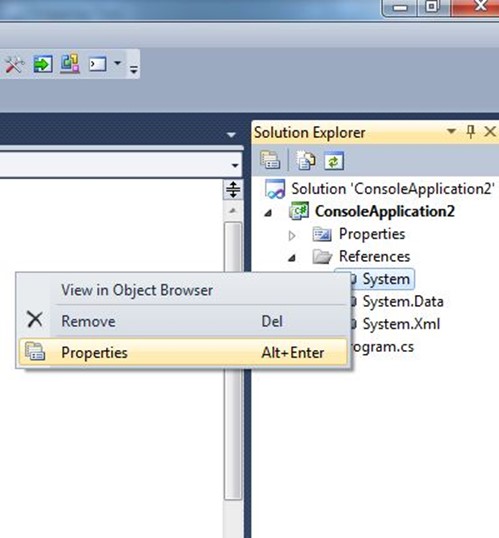Open the toolbar options overflow dropdown

tap(134, 69)
